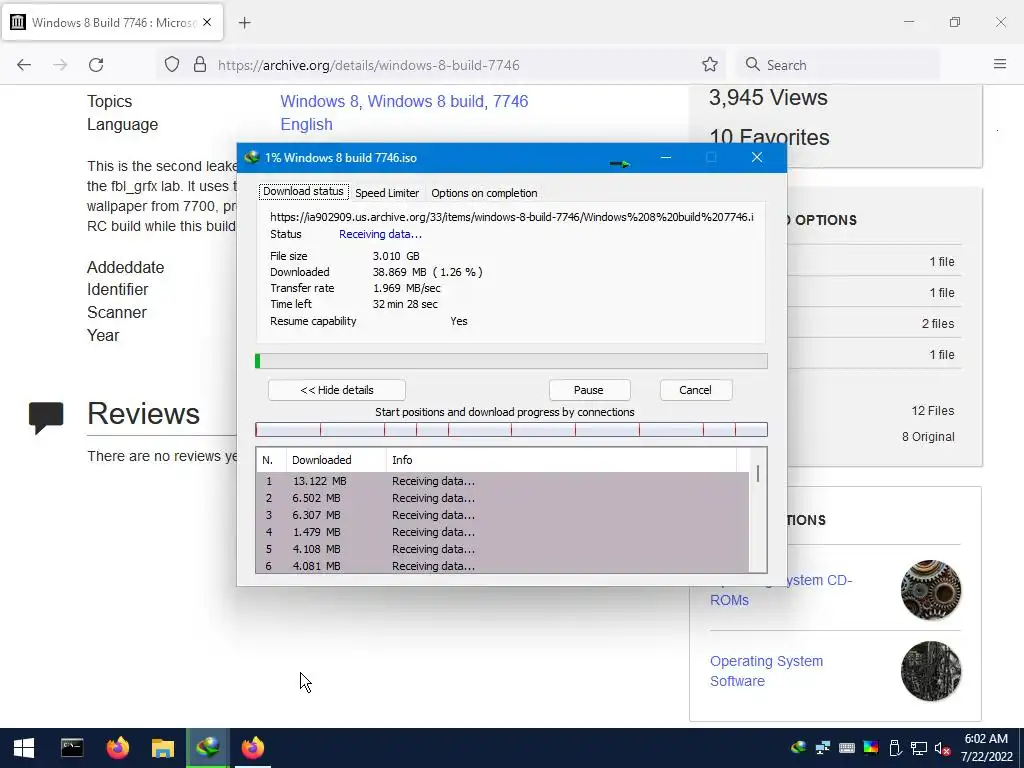Click the Operating System Software thumbnail image
The height and width of the screenshot is (768, 1024).
point(931,671)
